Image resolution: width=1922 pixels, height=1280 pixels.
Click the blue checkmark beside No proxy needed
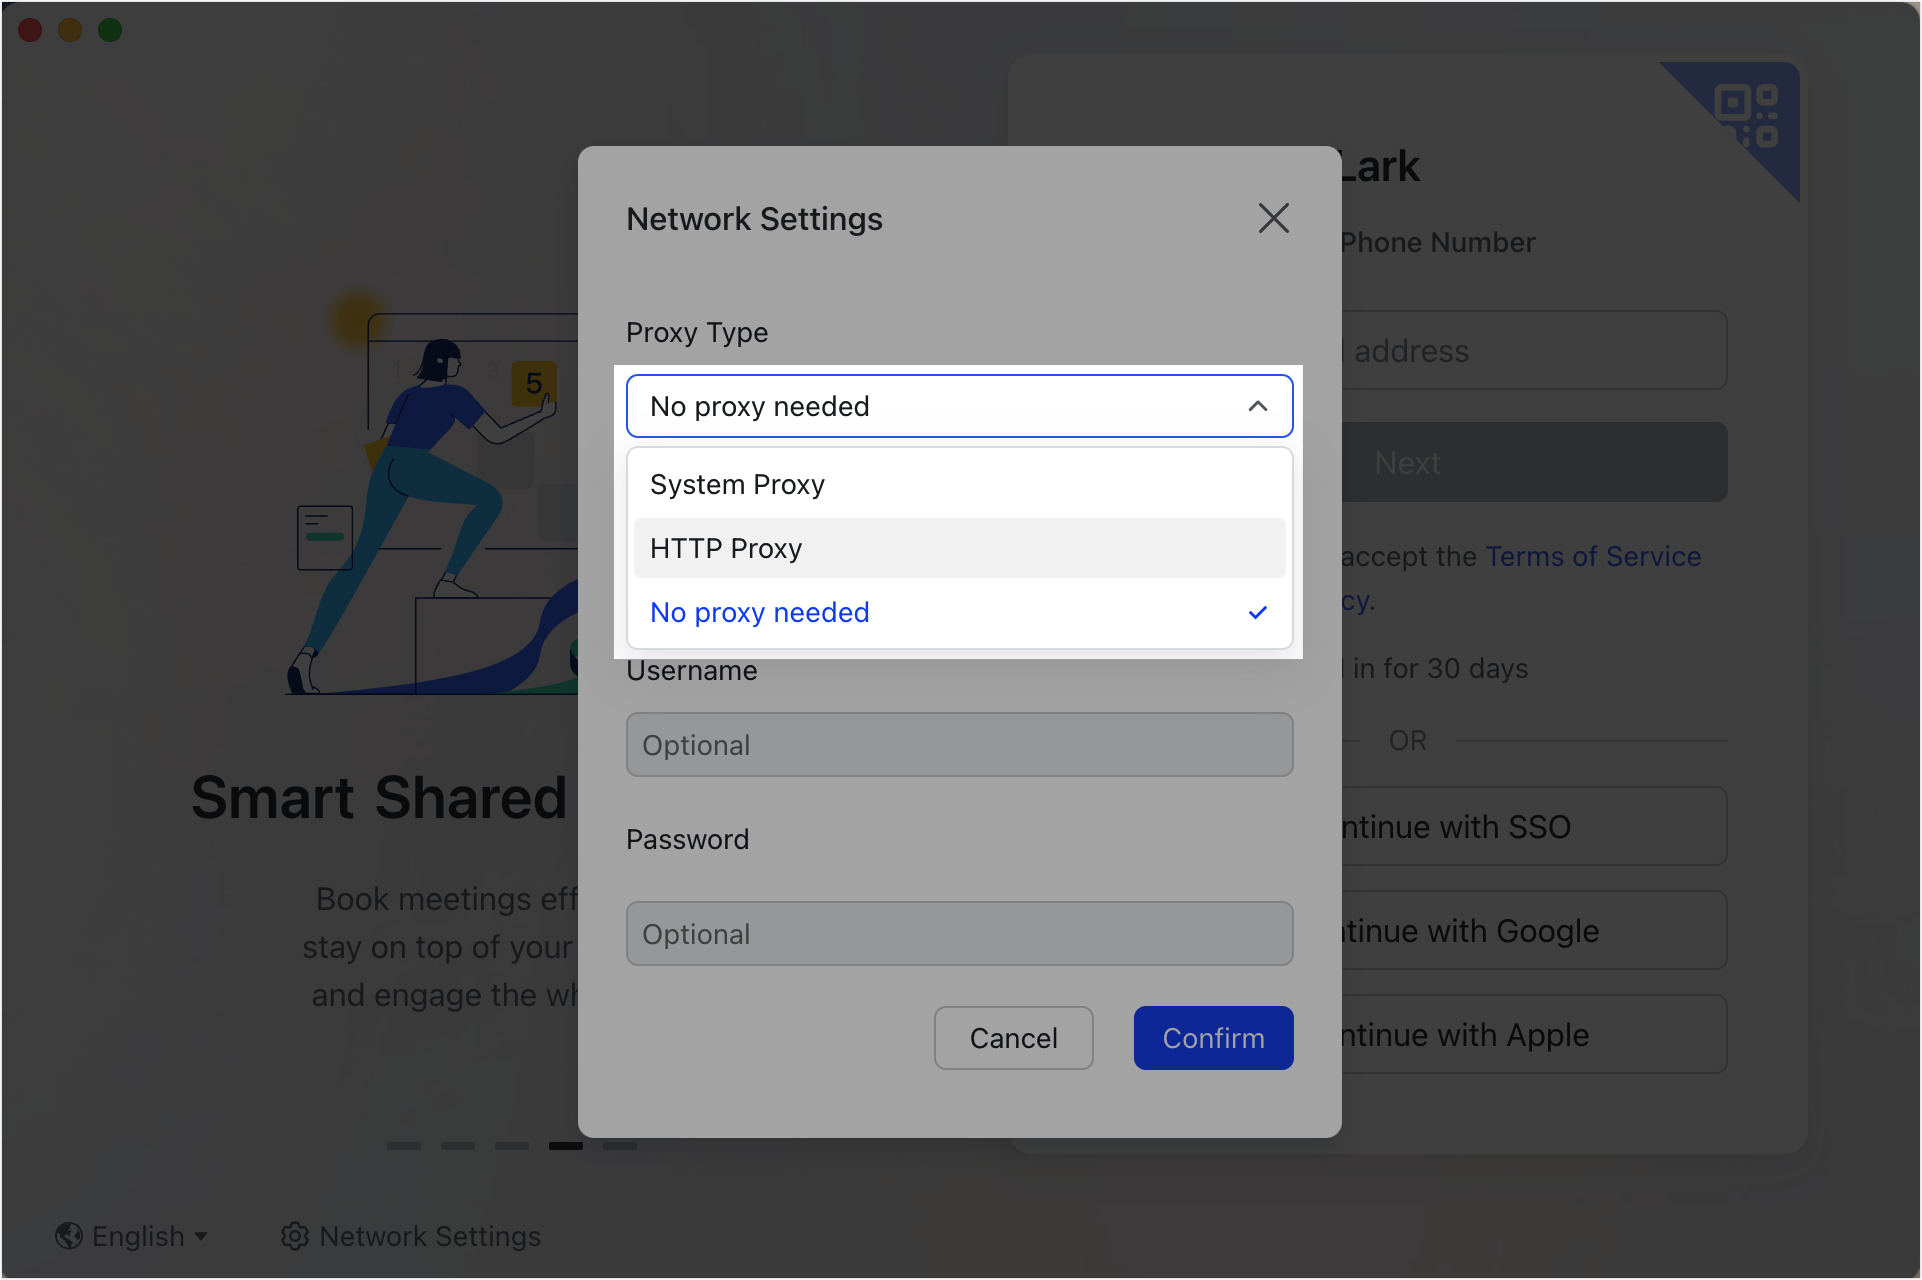1258,612
